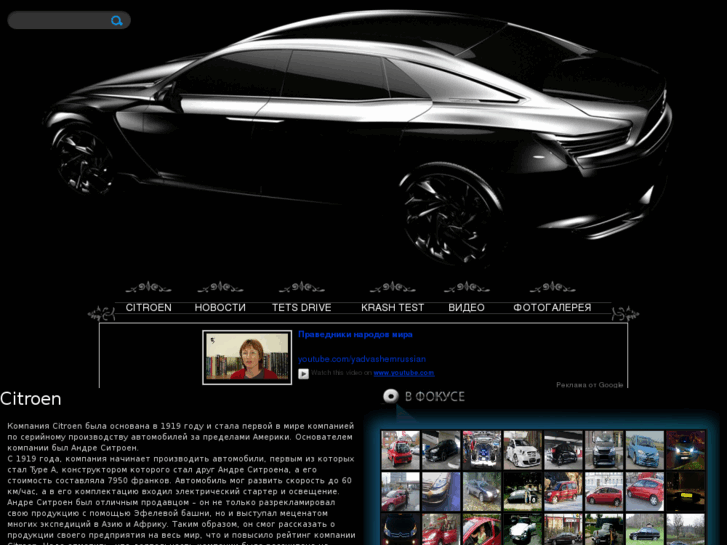This screenshot has height=545, width=727.
Task: Click the Праведники народов мира ad title
Action: (355, 335)
